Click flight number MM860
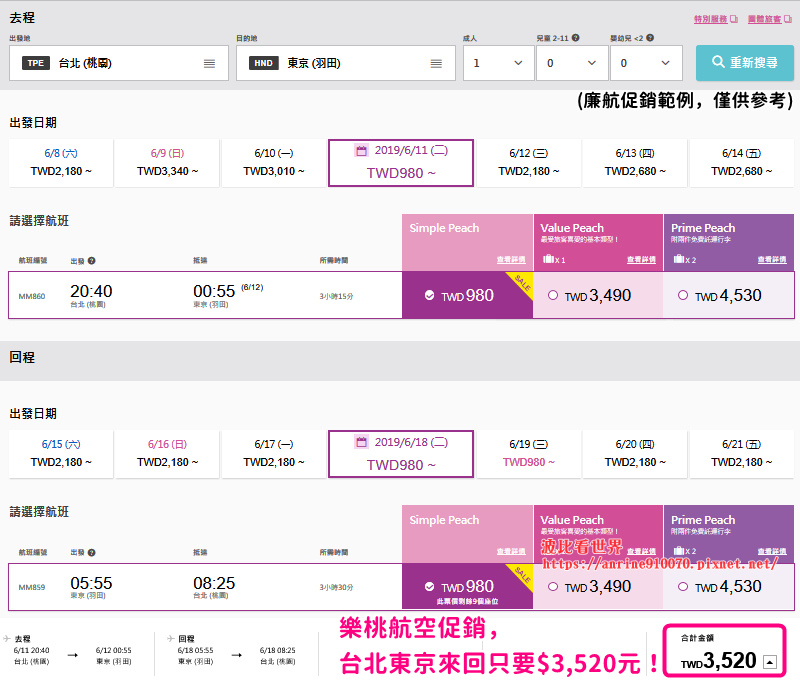 pos(32,296)
